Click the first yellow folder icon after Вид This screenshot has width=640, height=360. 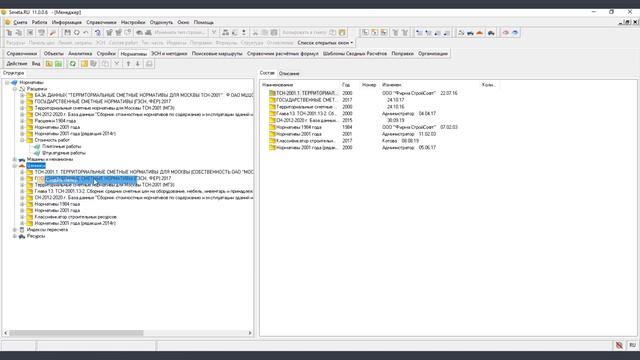pos(49,64)
